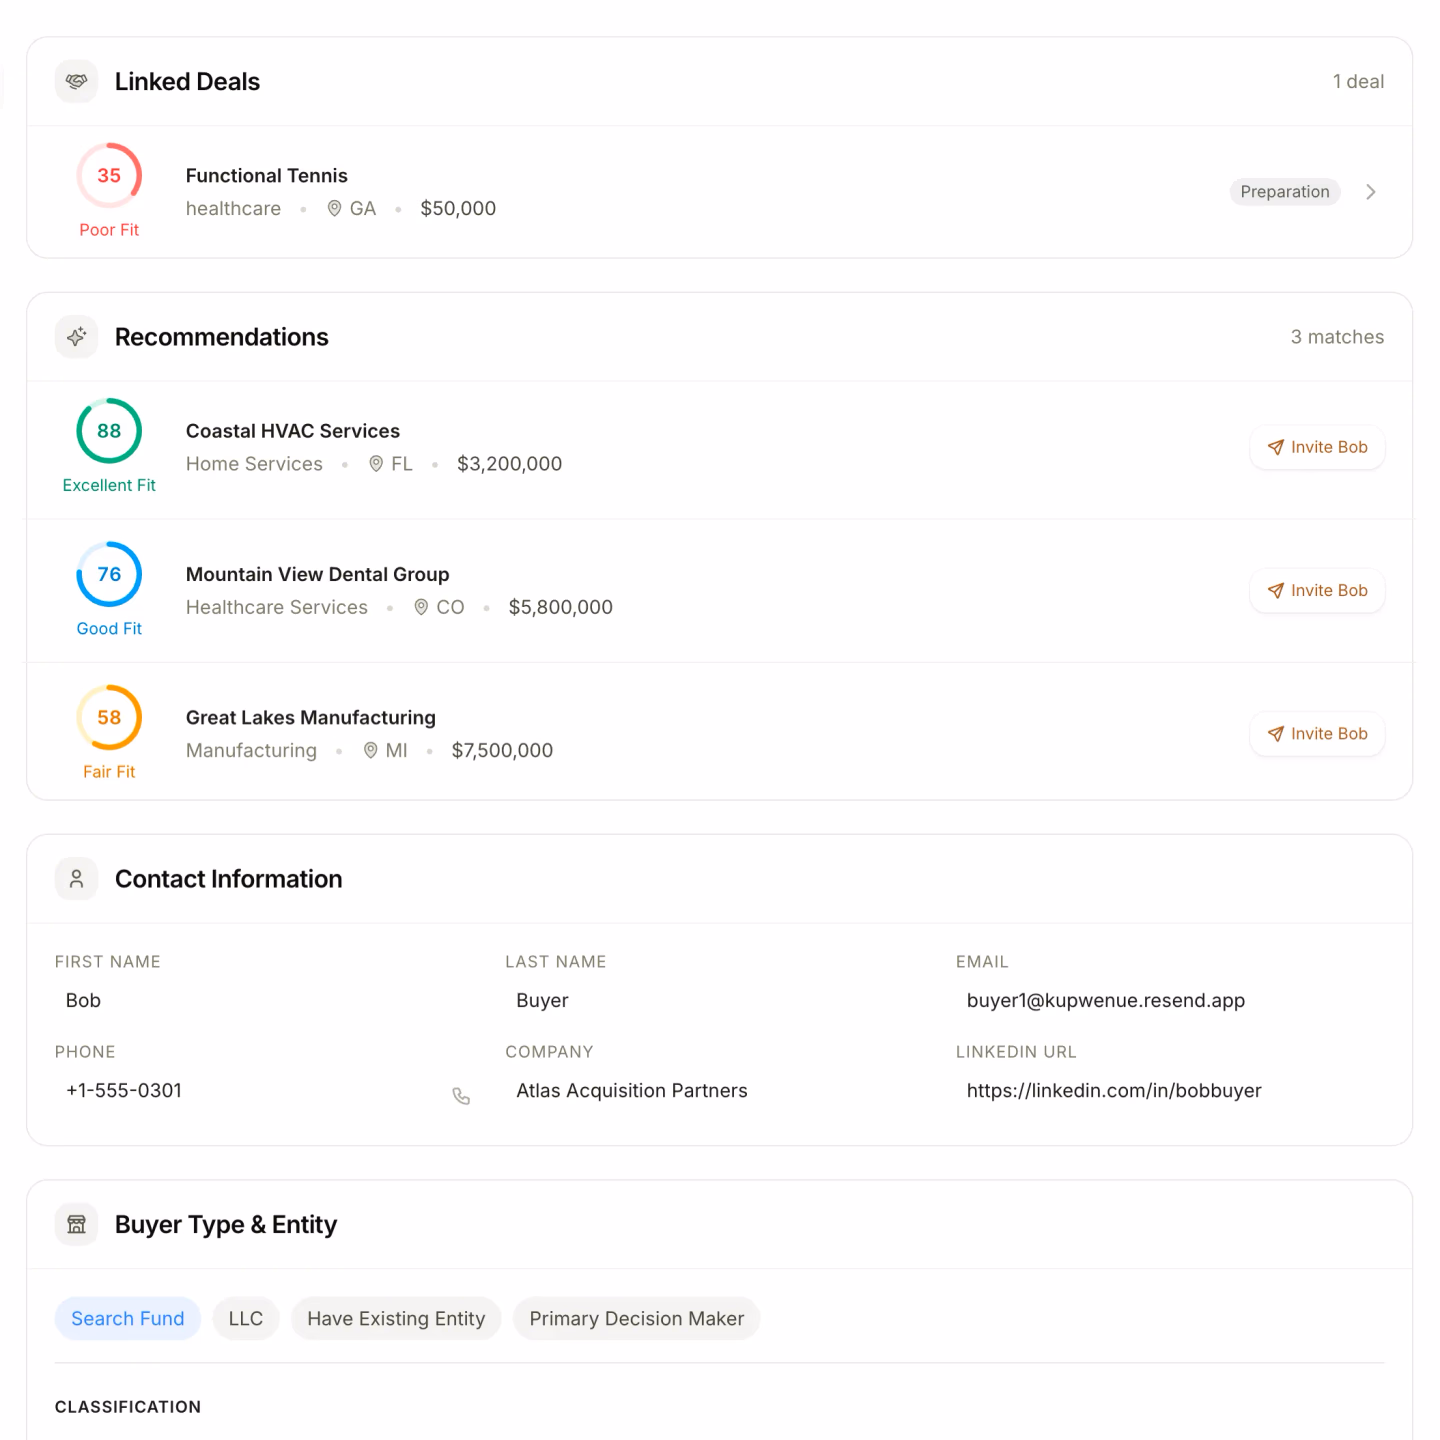Toggle the Search Fund tag
Image resolution: width=1440 pixels, height=1440 pixels.
[x=127, y=1318]
